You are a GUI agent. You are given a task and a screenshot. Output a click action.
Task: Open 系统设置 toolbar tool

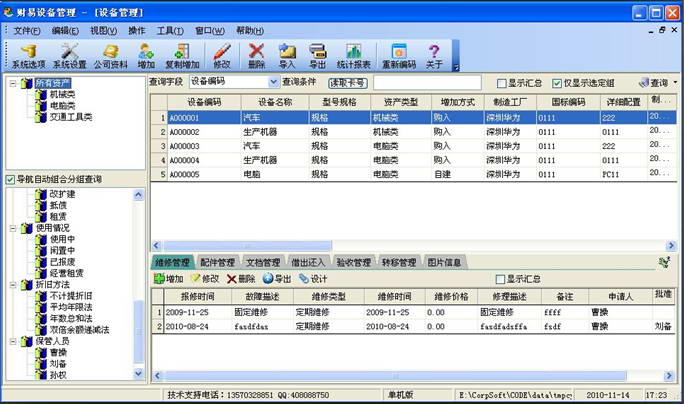point(70,56)
